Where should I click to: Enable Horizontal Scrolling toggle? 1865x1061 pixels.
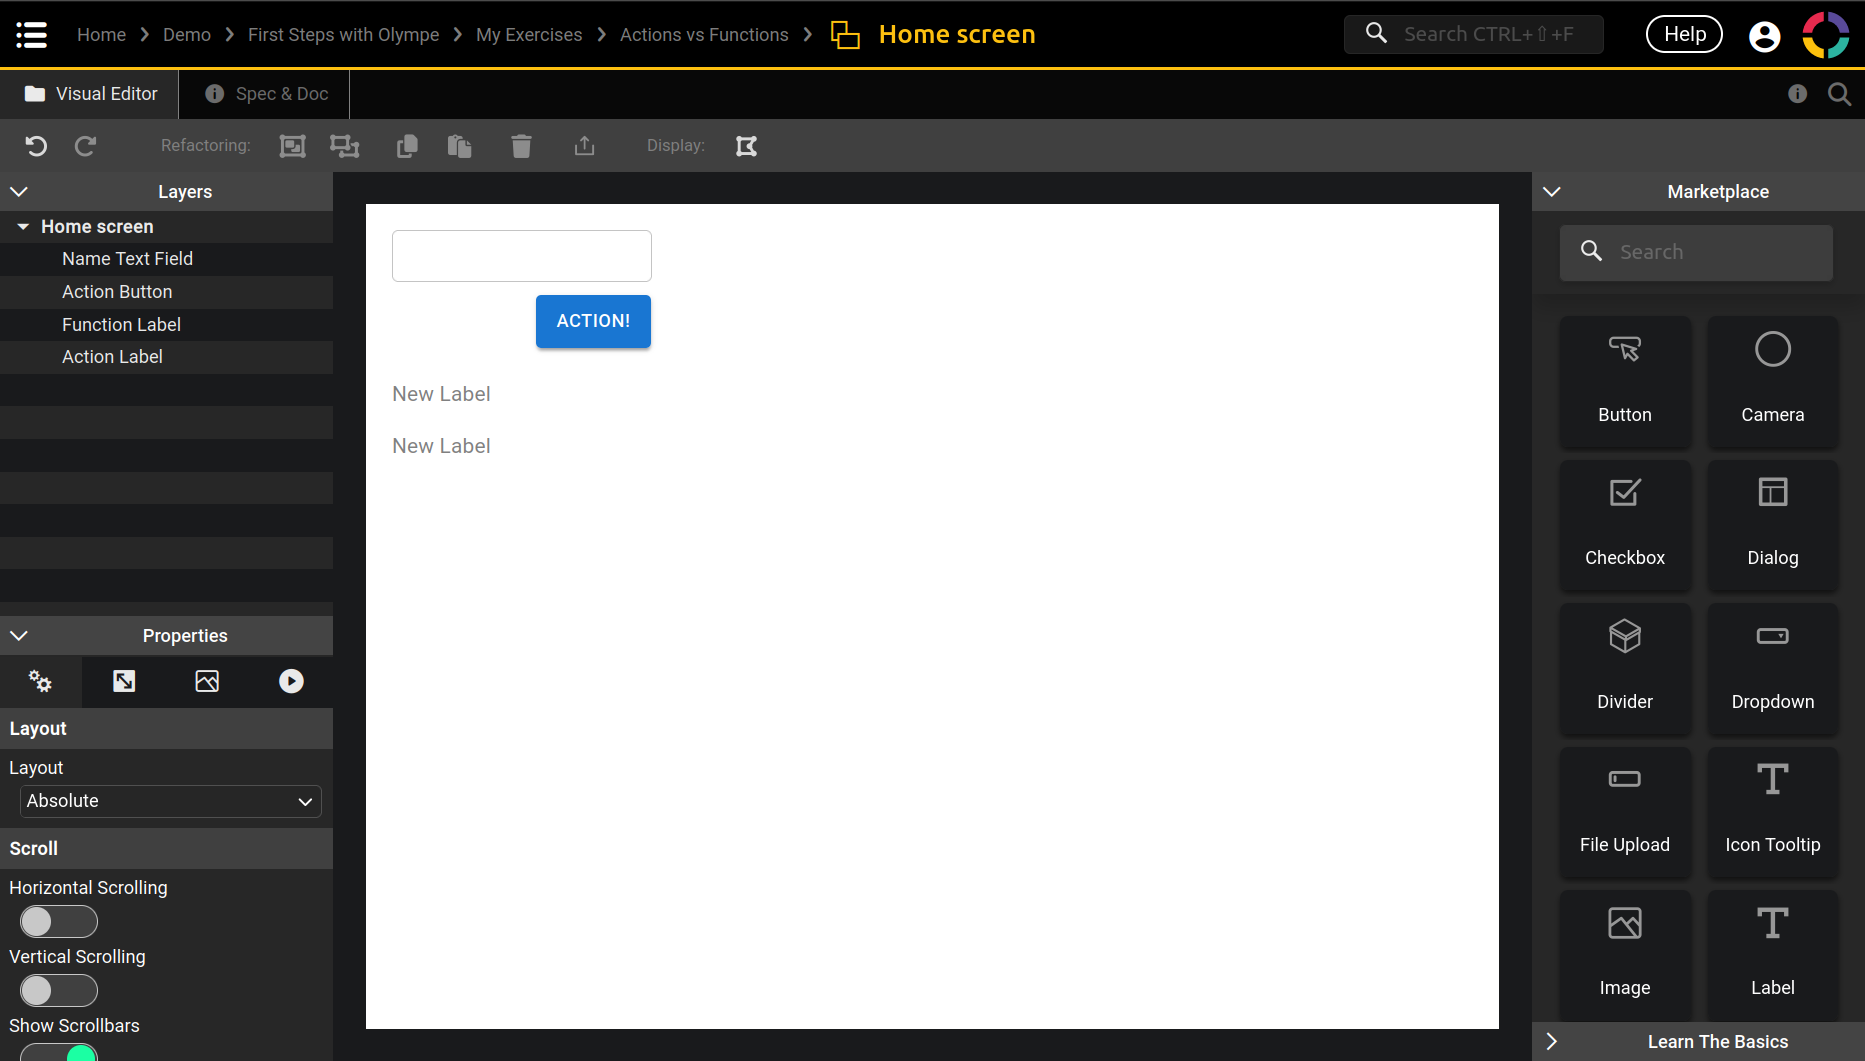[x=59, y=921]
